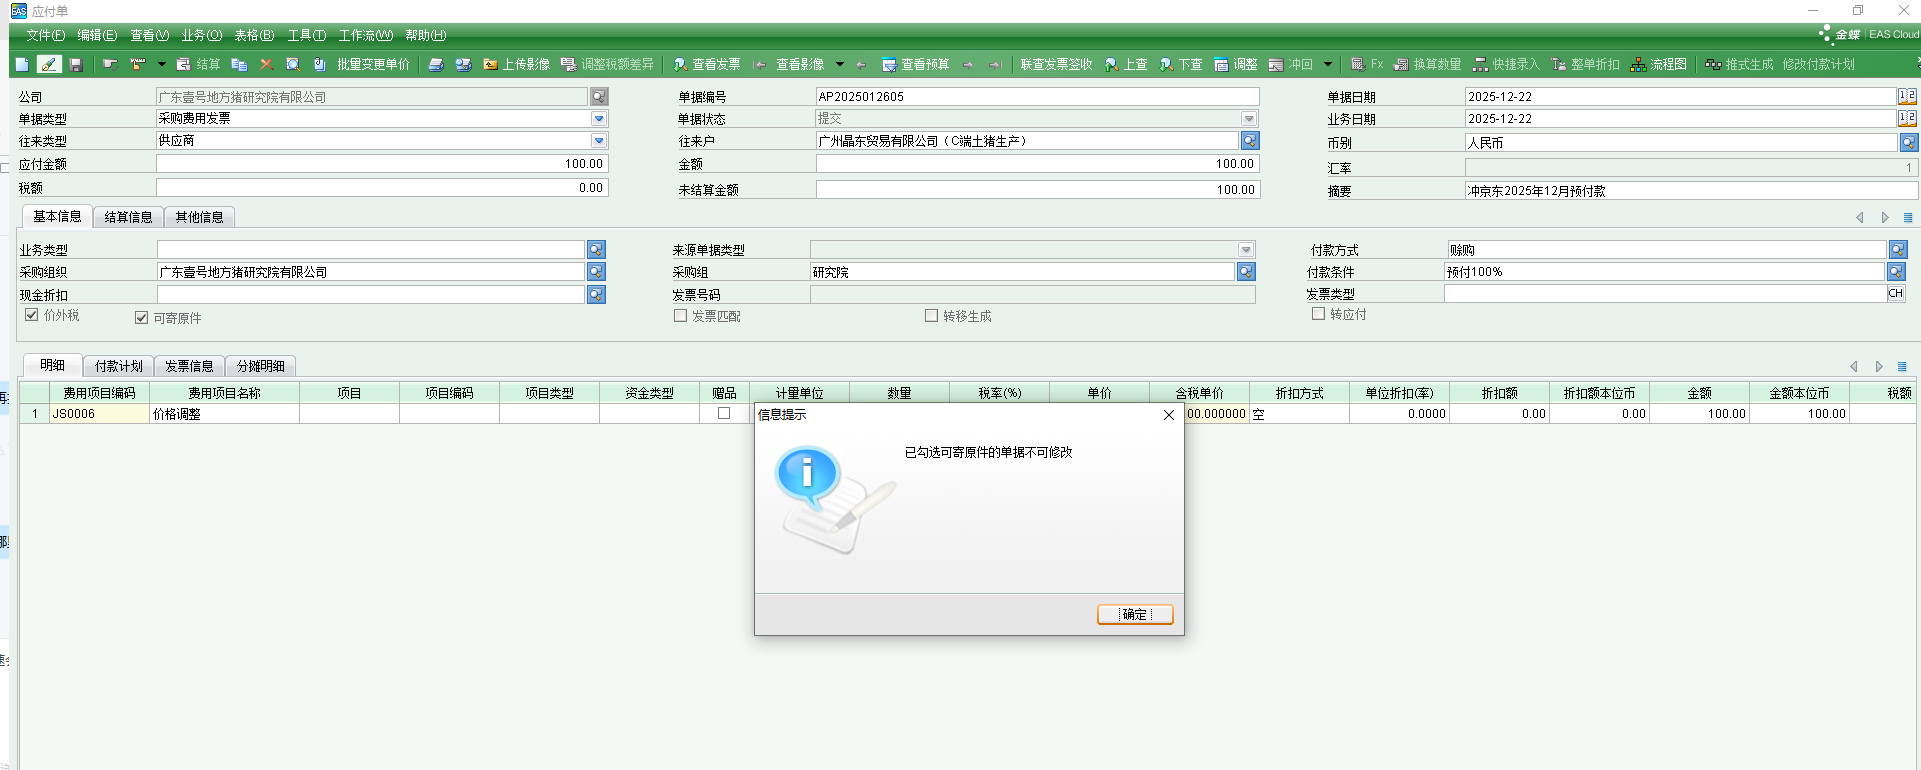
Task: Click the 流程图 flowchart icon
Action: pos(1638,64)
